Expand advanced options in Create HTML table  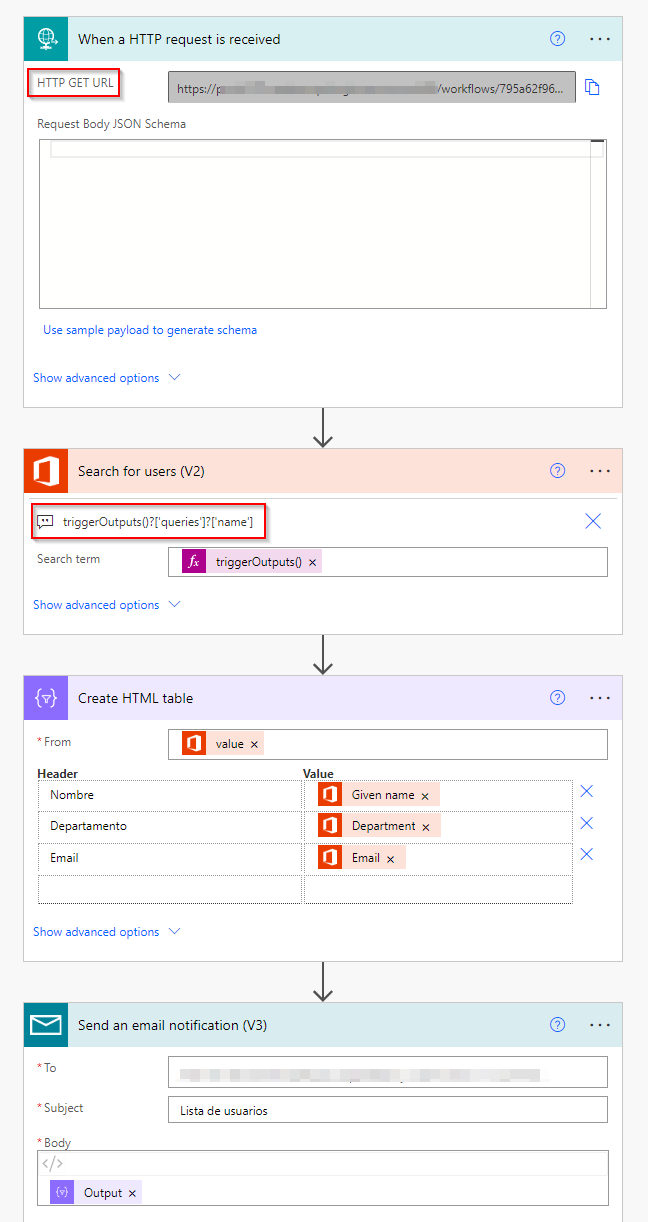107,932
